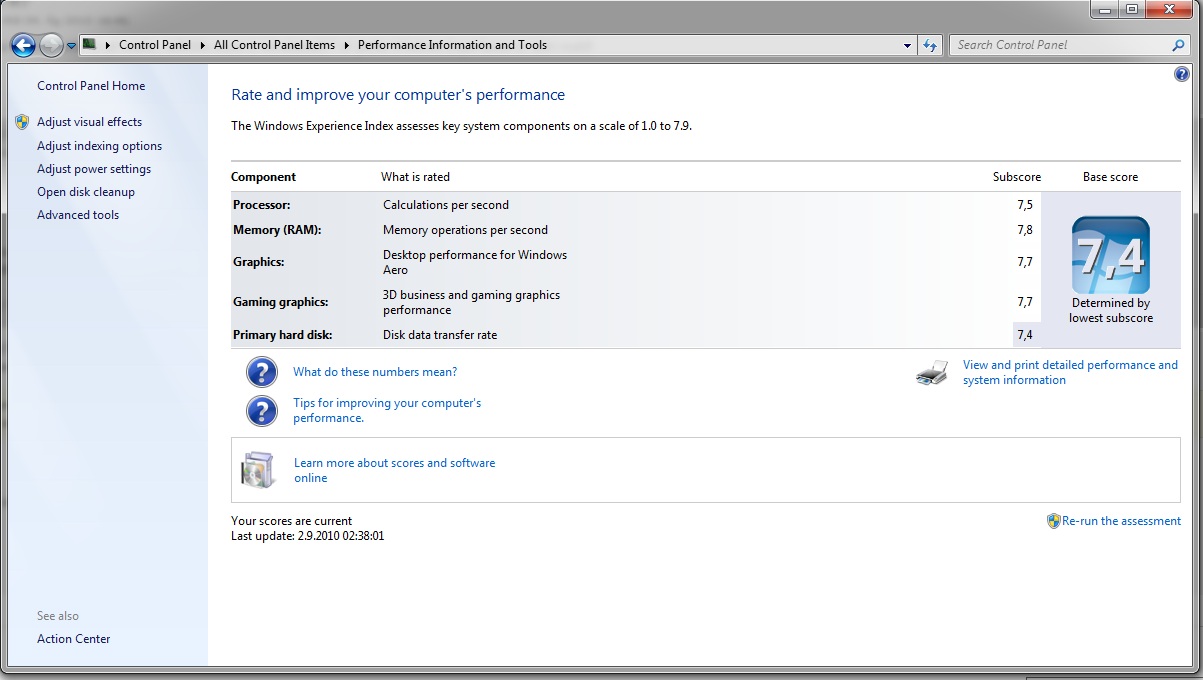Click the 'Memory (RAM):' component label
The image size is (1203, 680).
277,230
